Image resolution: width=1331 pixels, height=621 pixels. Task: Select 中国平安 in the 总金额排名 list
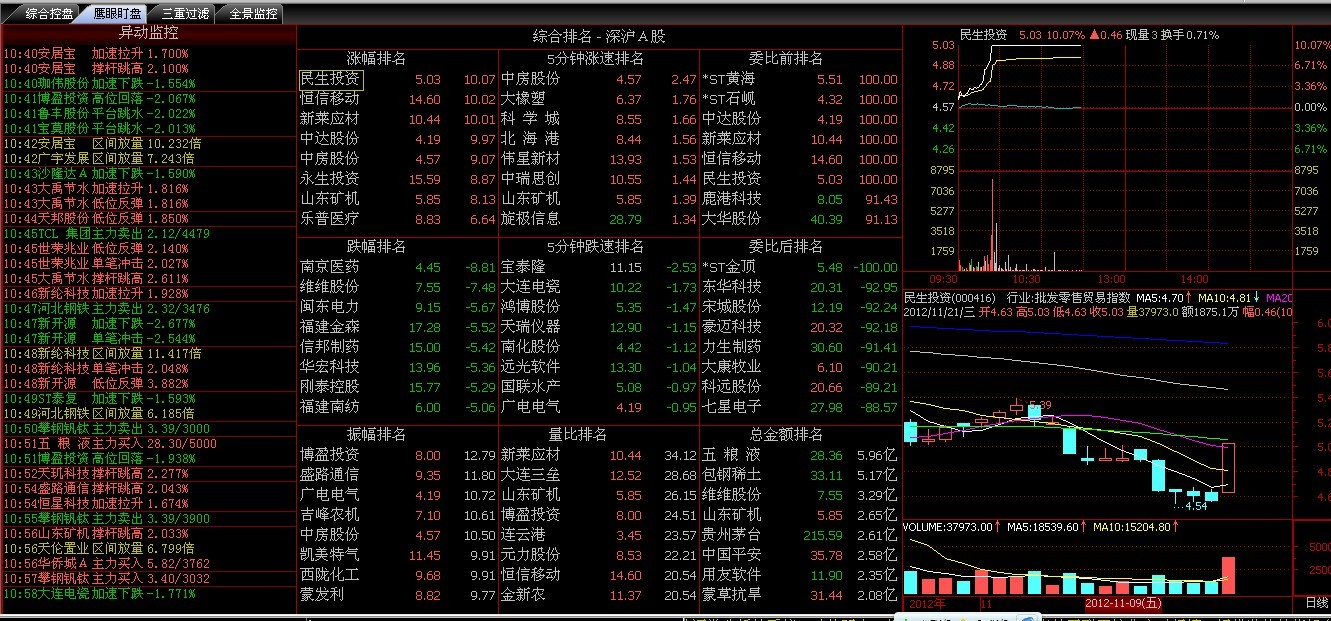(x=732, y=555)
